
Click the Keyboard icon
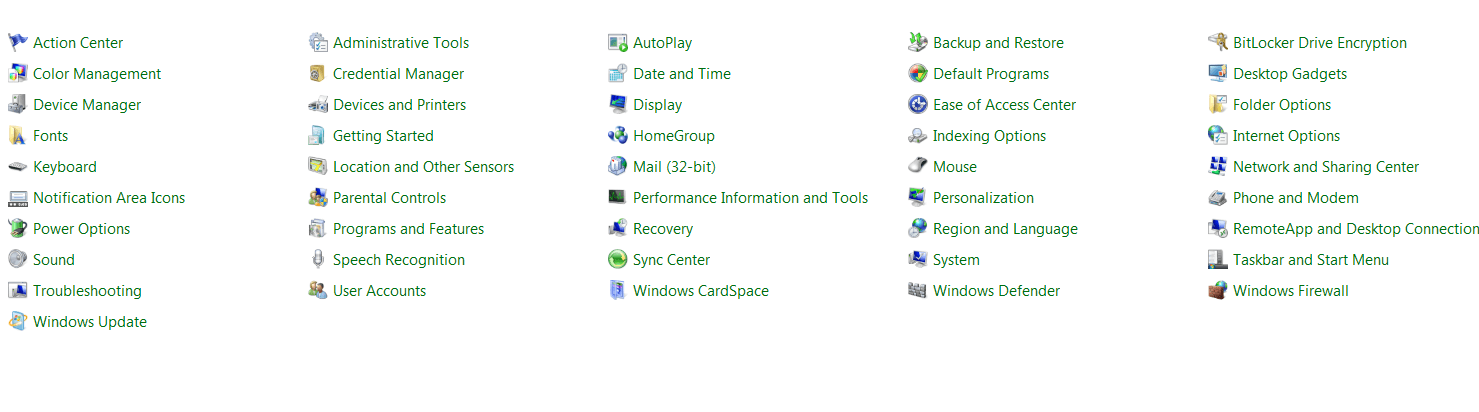pos(18,166)
